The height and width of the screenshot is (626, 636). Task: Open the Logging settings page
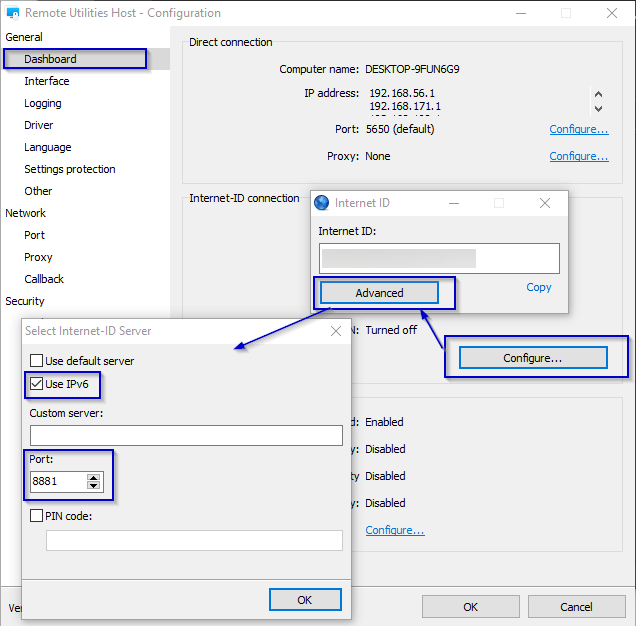coord(43,103)
